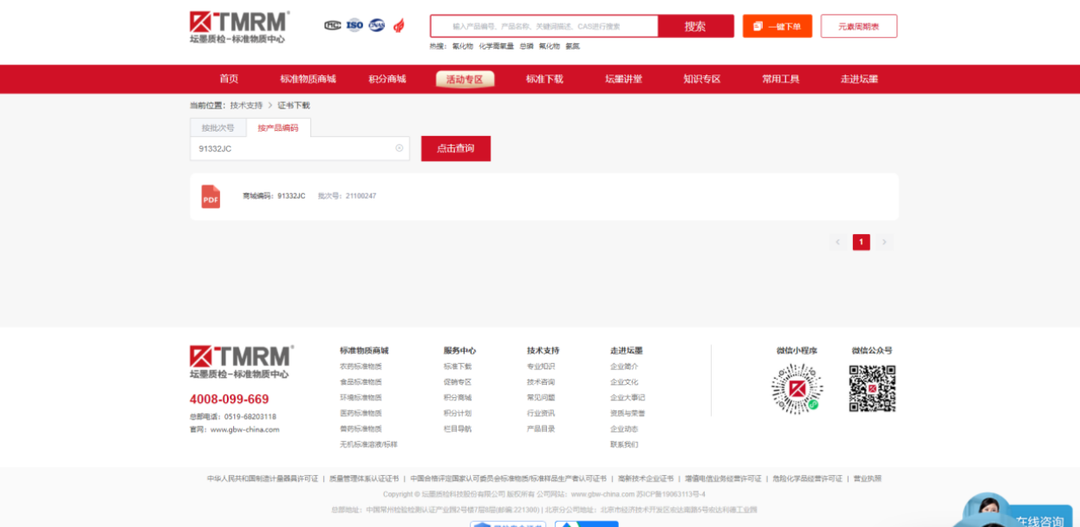Click the CNAS certification icon
Screen dimensions: 1080x527
[377, 25]
